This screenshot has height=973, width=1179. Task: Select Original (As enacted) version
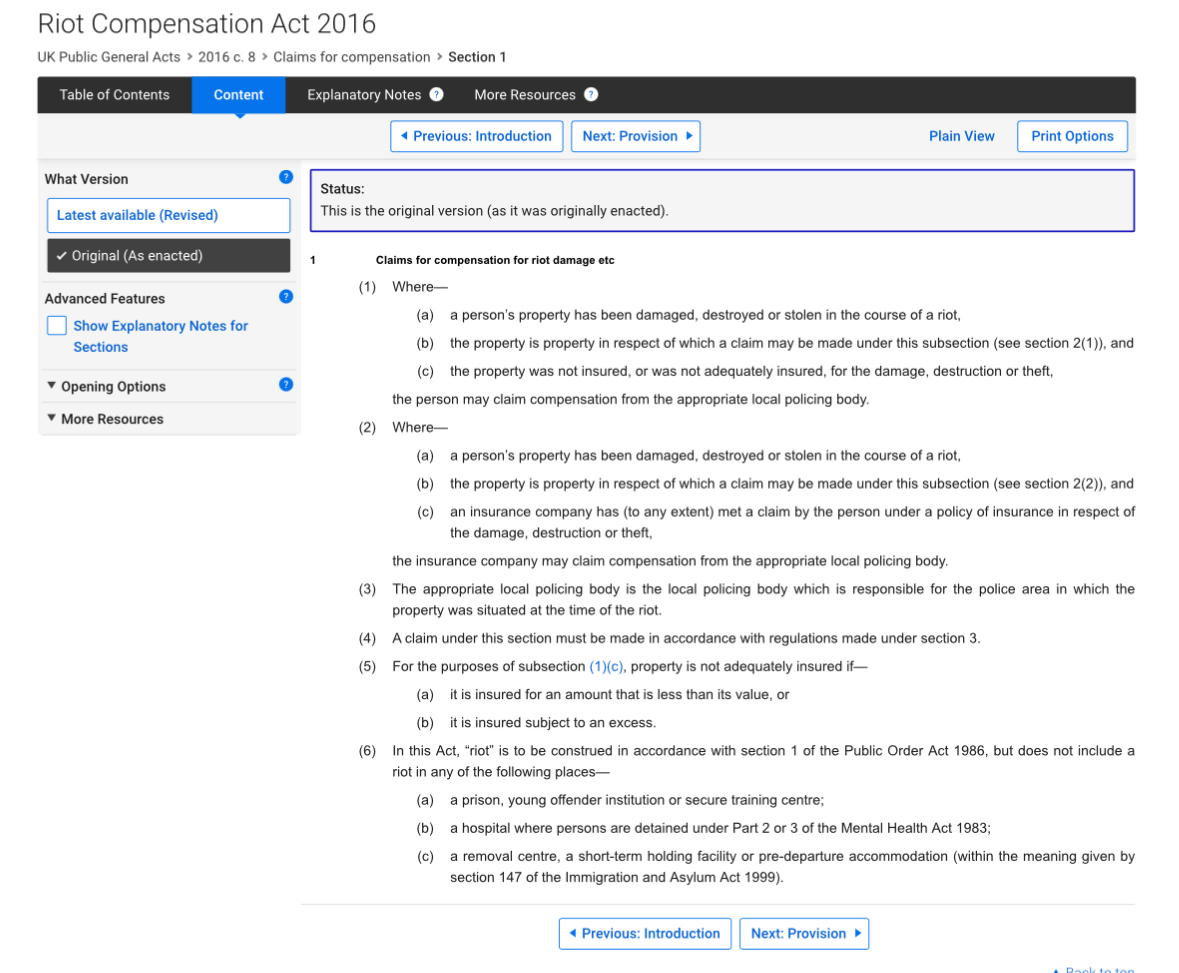168,256
